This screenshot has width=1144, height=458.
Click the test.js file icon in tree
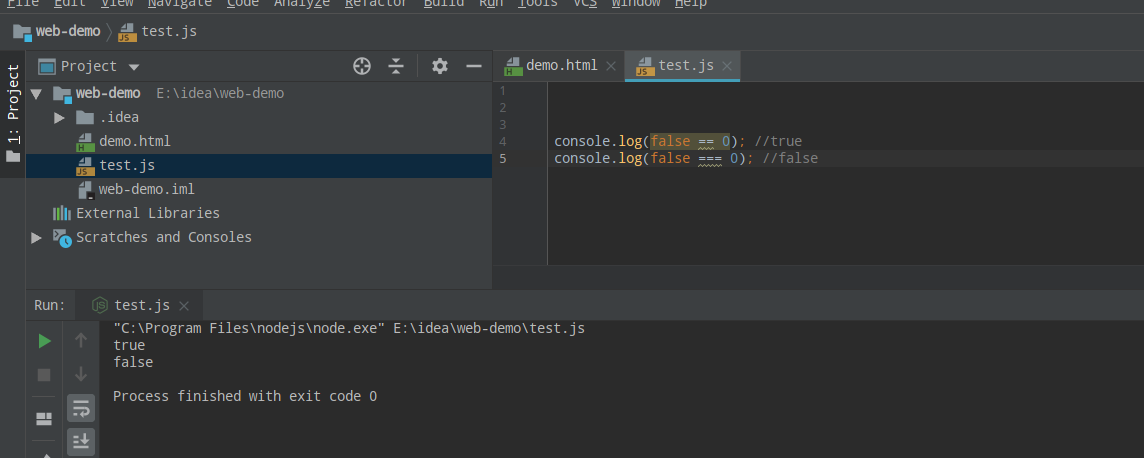click(85, 166)
